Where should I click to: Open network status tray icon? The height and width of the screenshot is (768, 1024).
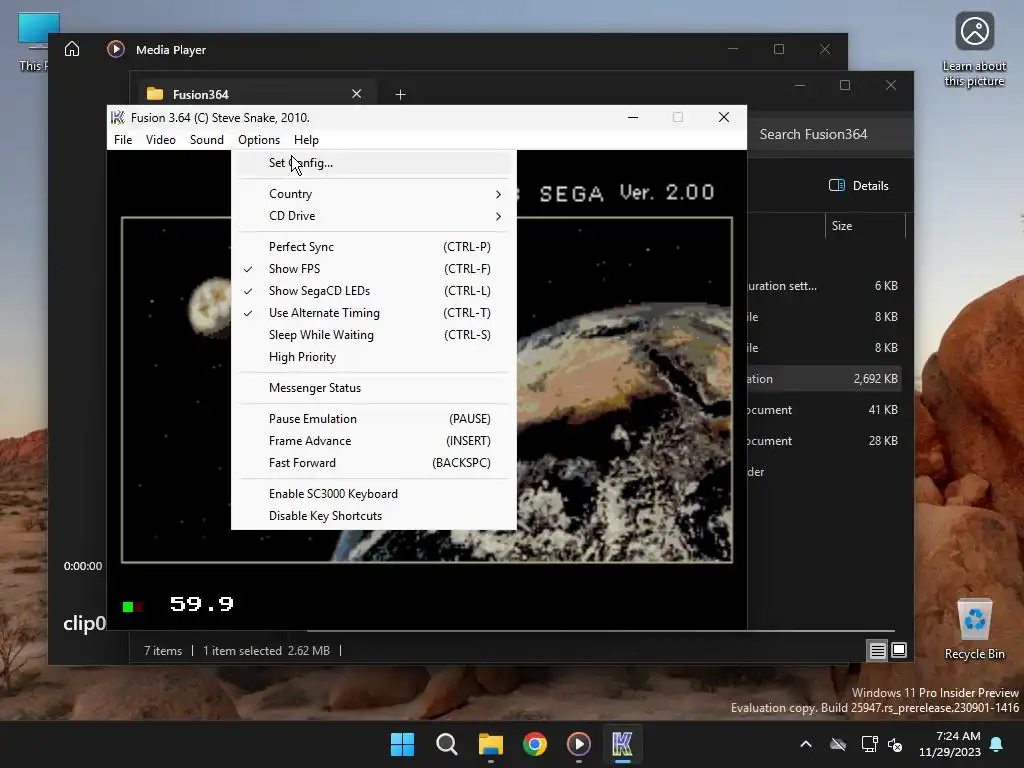(x=869, y=744)
